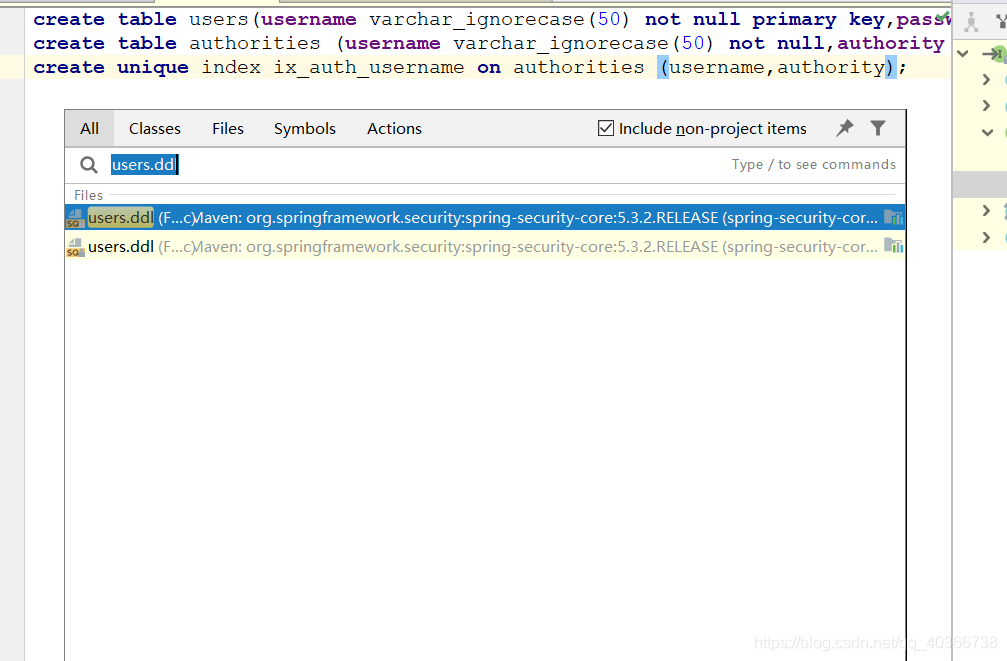
Task: Click the 'index' word in third line
Action: pyautogui.click(x=231, y=67)
